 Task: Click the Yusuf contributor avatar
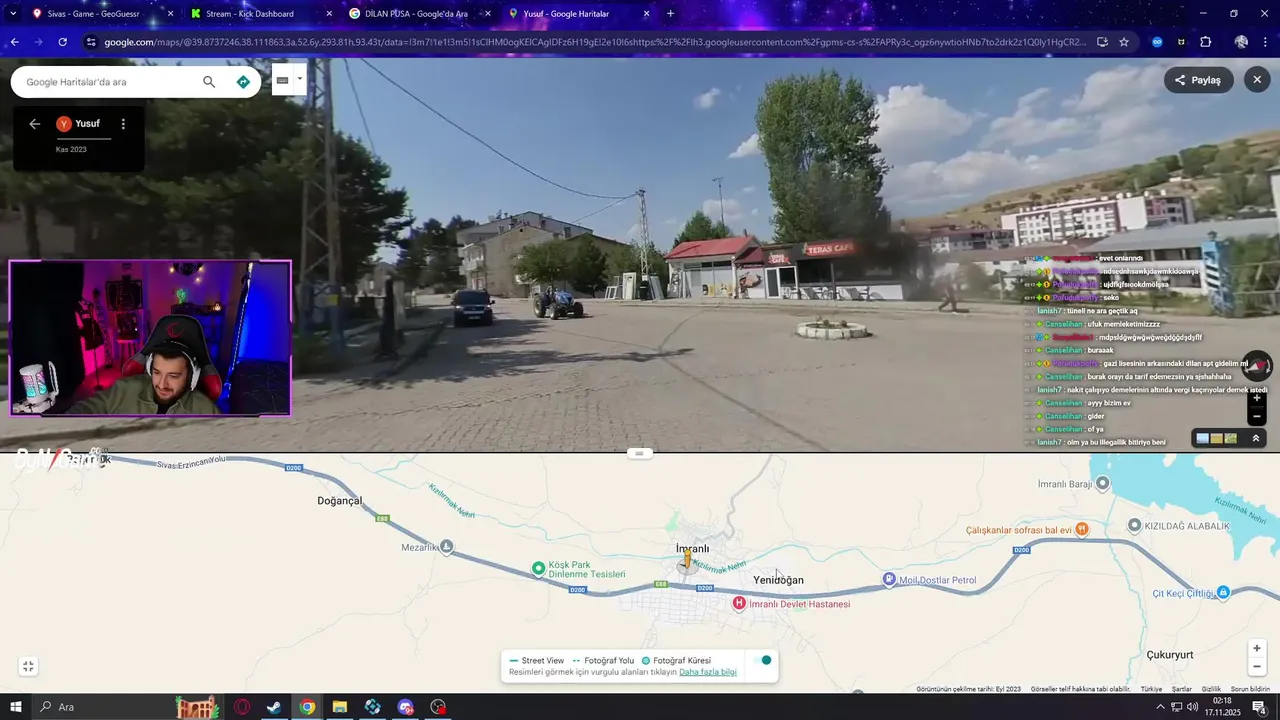pyautogui.click(x=64, y=124)
